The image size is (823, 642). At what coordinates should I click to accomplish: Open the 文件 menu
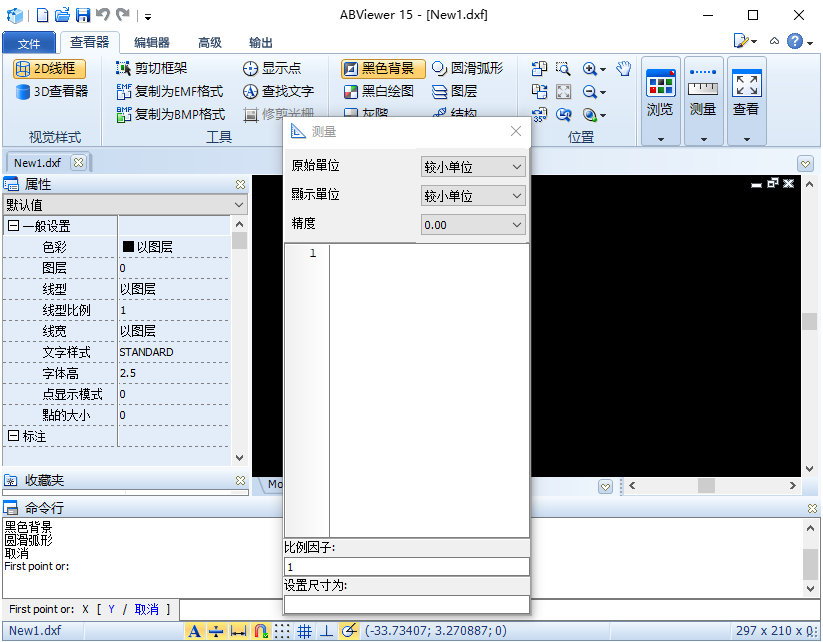(30, 42)
